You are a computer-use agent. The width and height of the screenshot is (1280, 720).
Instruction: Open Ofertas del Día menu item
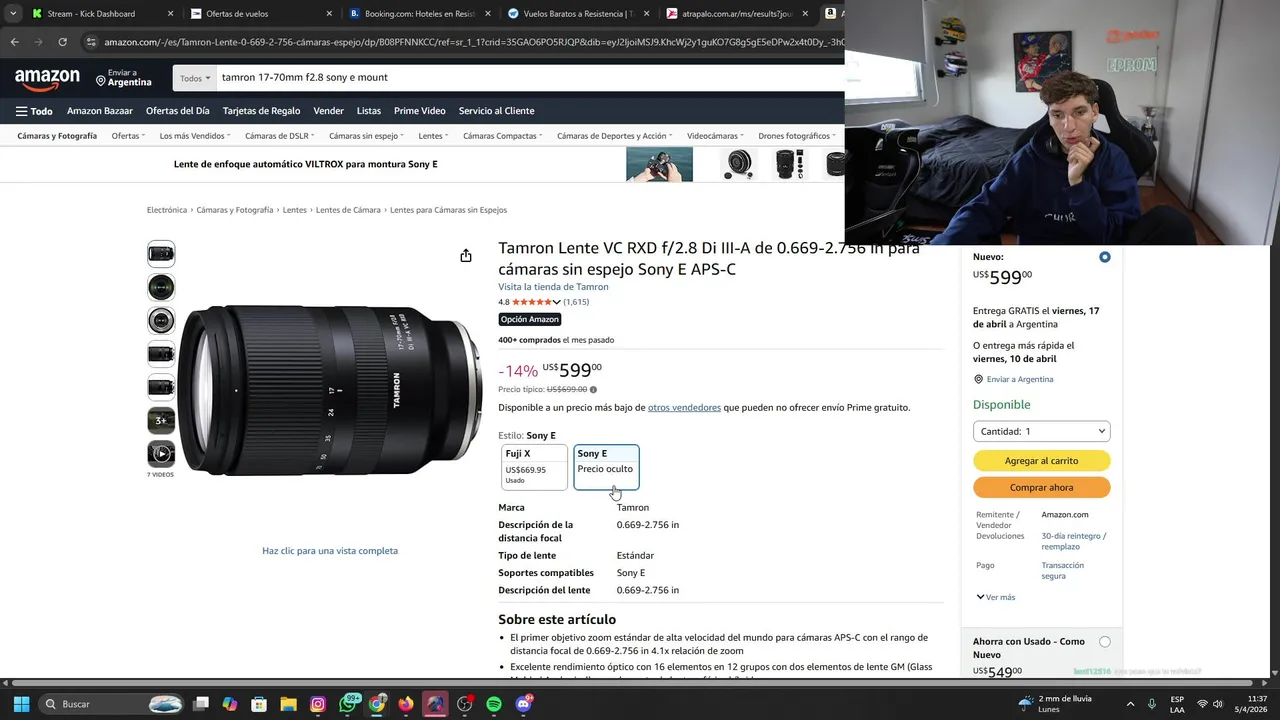pos(177,111)
